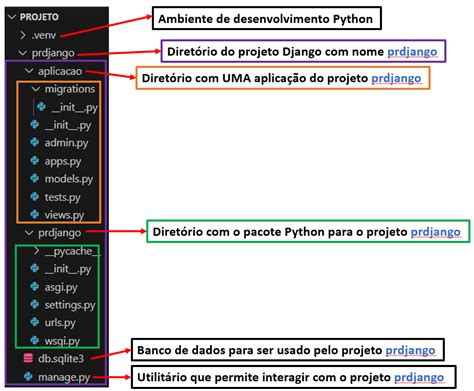
Task: Click Python icon of manage.py
Action: [28, 376]
